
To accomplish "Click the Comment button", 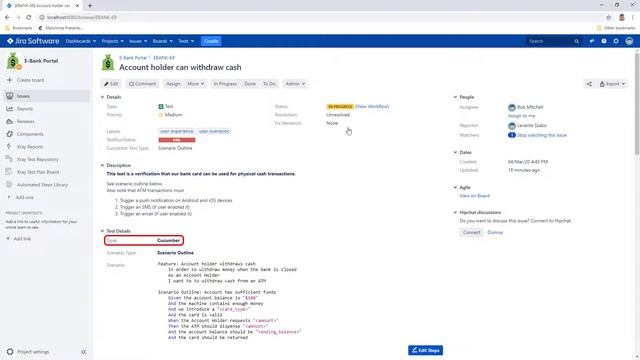I will (x=142, y=84).
